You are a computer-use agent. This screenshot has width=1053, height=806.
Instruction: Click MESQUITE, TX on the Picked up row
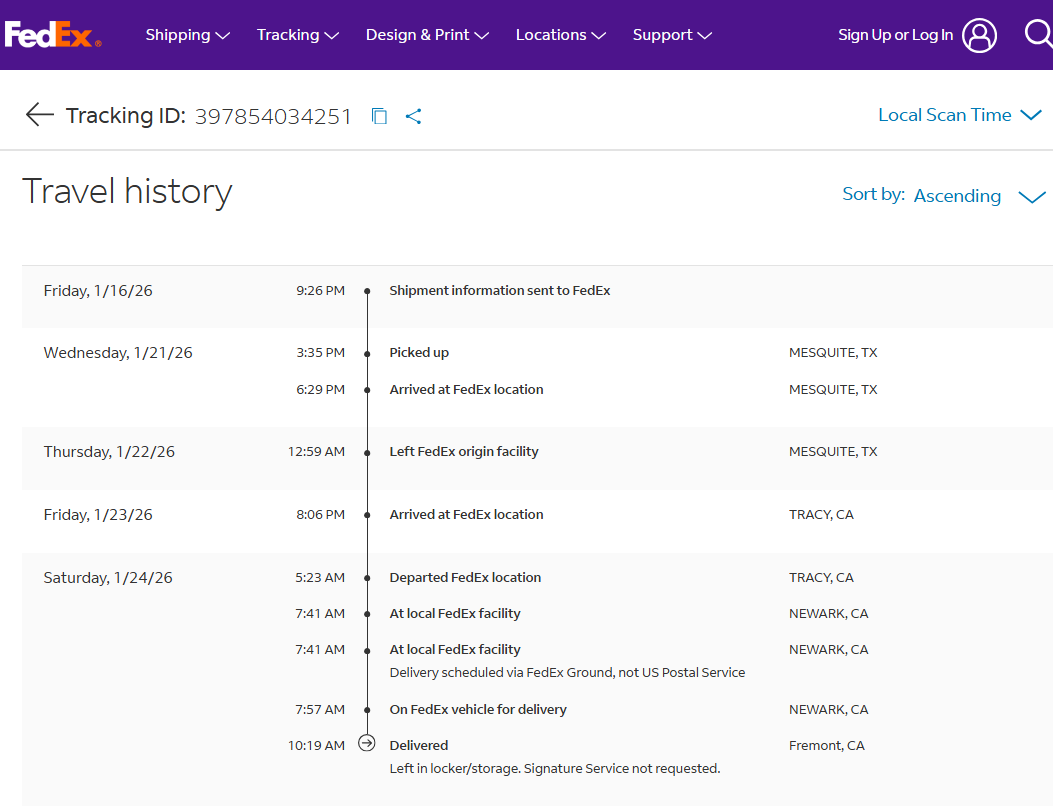[833, 353]
